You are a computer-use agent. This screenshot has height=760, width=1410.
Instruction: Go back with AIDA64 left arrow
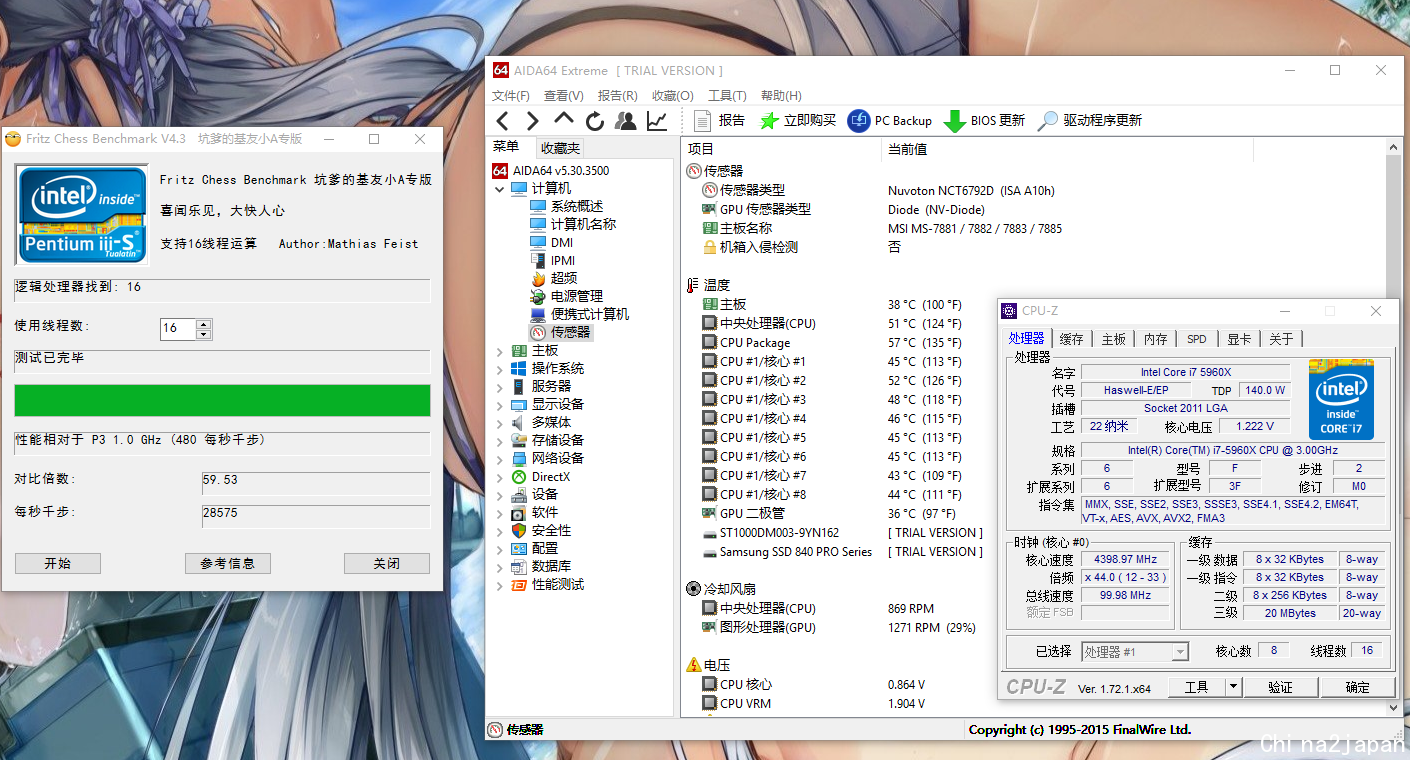[x=503, y=121]
